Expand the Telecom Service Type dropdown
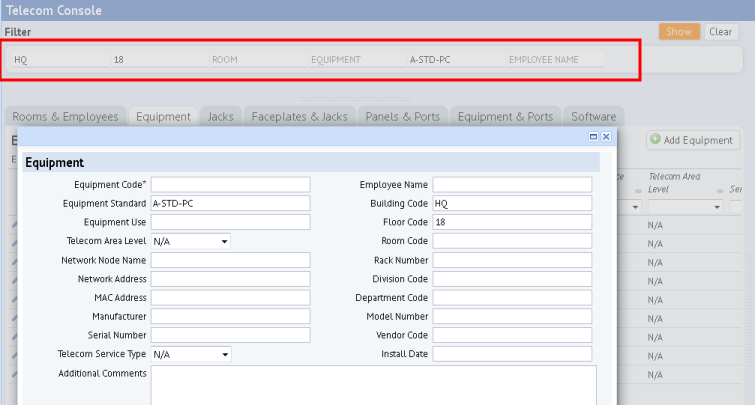This screenshot has width=755, height=406. point(191,354)
